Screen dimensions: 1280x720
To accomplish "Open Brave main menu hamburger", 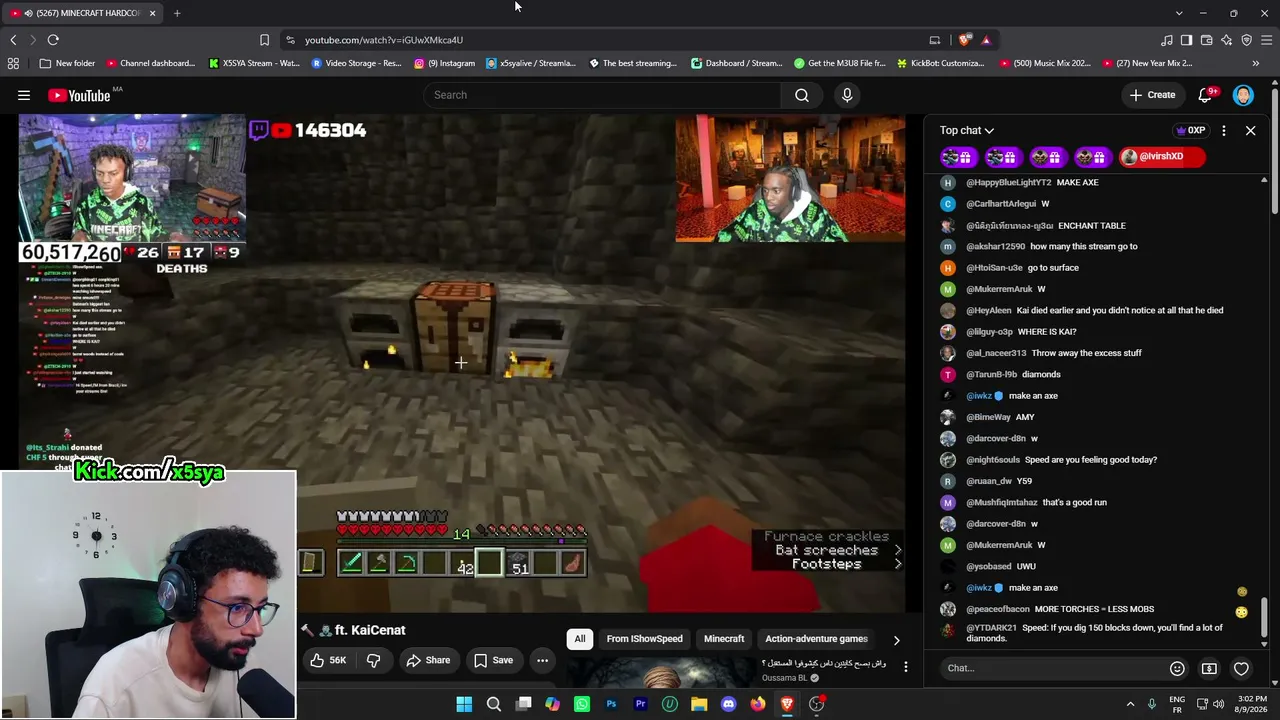I will pos(1266,40).
